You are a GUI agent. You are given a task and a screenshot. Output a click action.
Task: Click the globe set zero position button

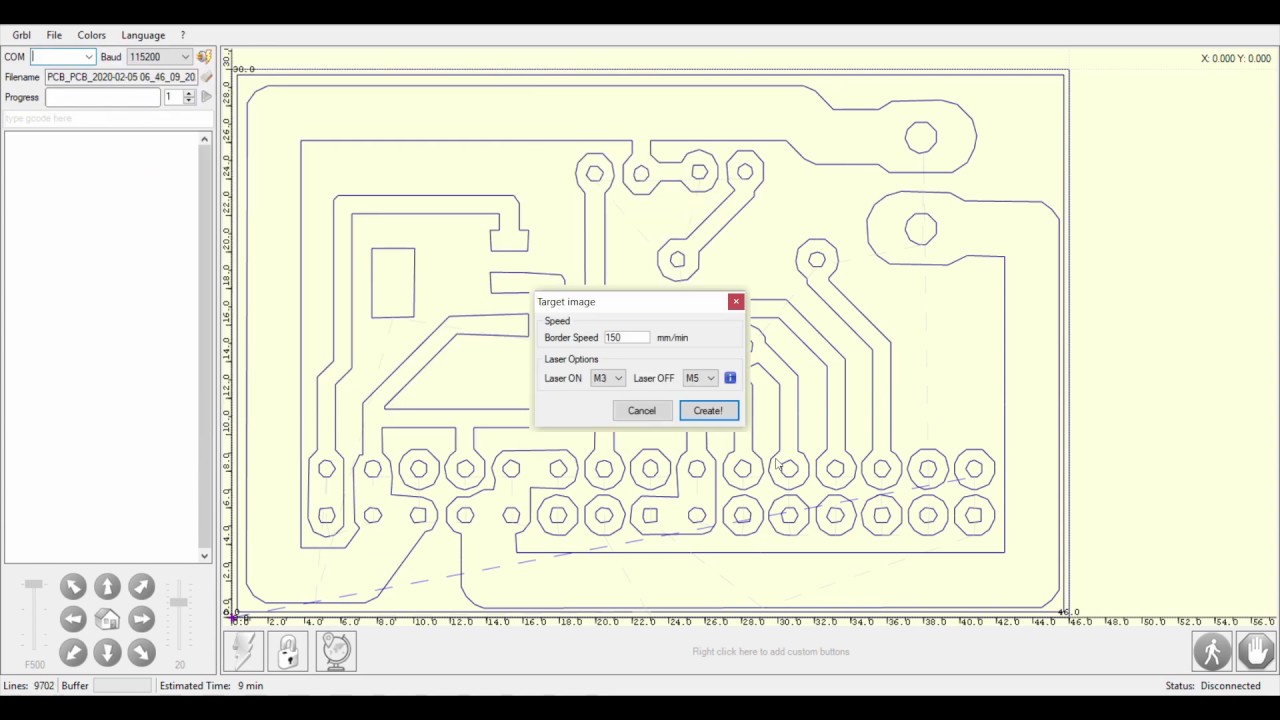336,651
